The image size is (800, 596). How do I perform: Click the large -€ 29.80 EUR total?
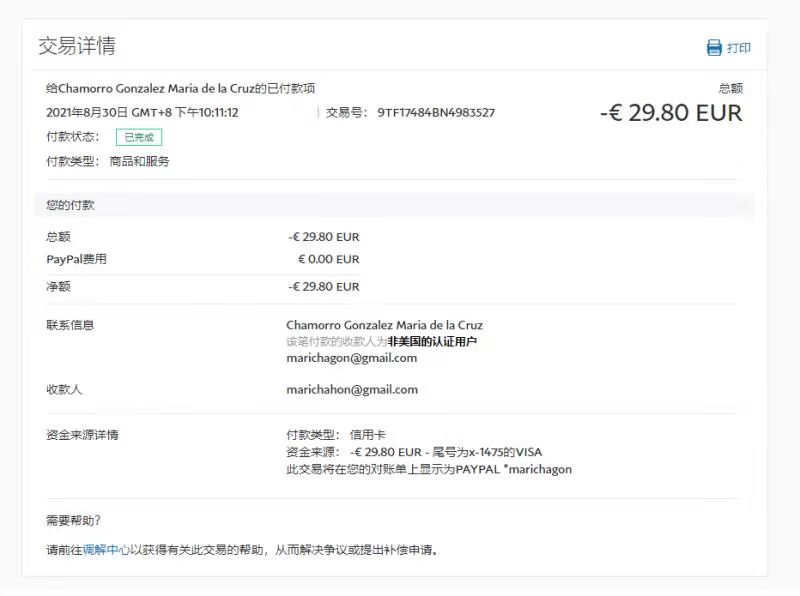pos(671,113)
